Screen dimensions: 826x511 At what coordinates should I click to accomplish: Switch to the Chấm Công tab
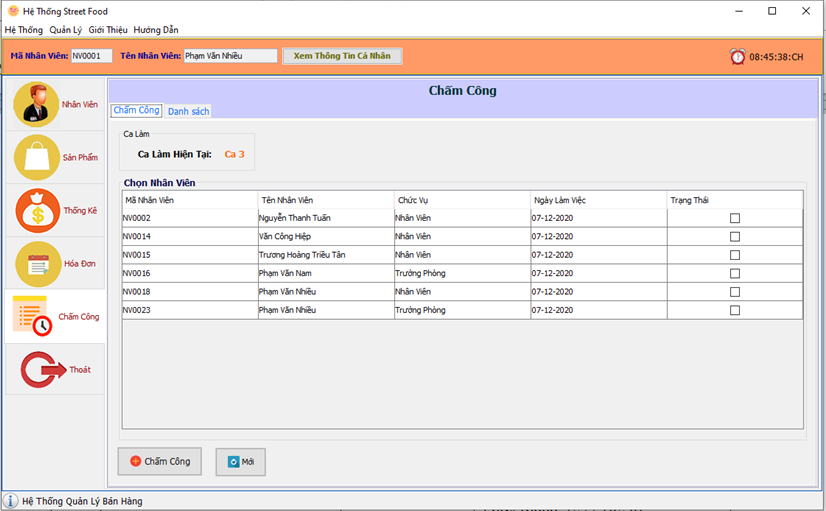(136, 110)
